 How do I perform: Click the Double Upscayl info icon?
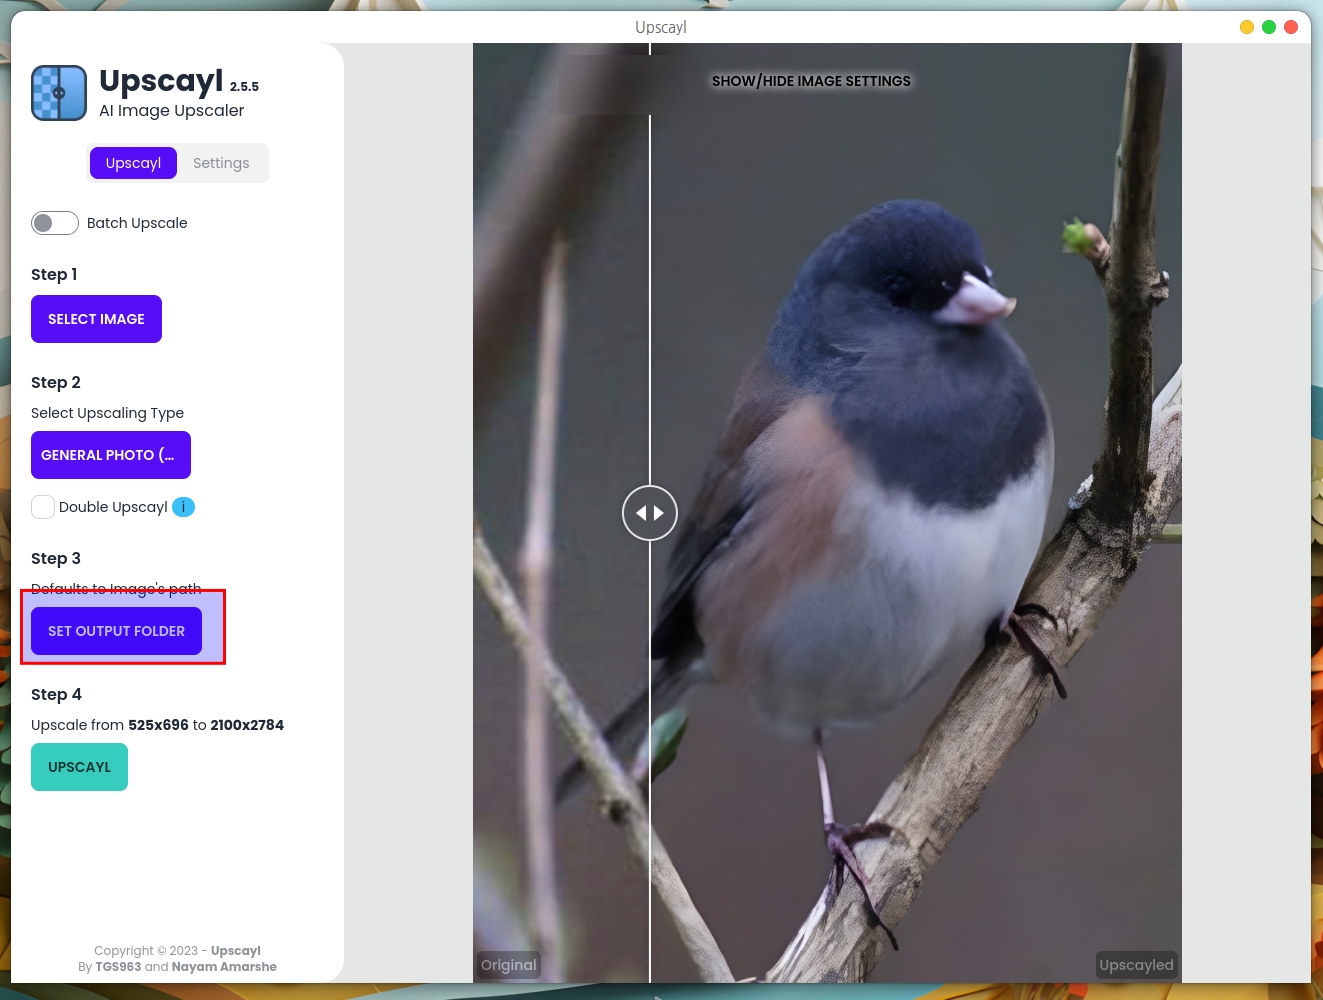[x=183, y=507]
